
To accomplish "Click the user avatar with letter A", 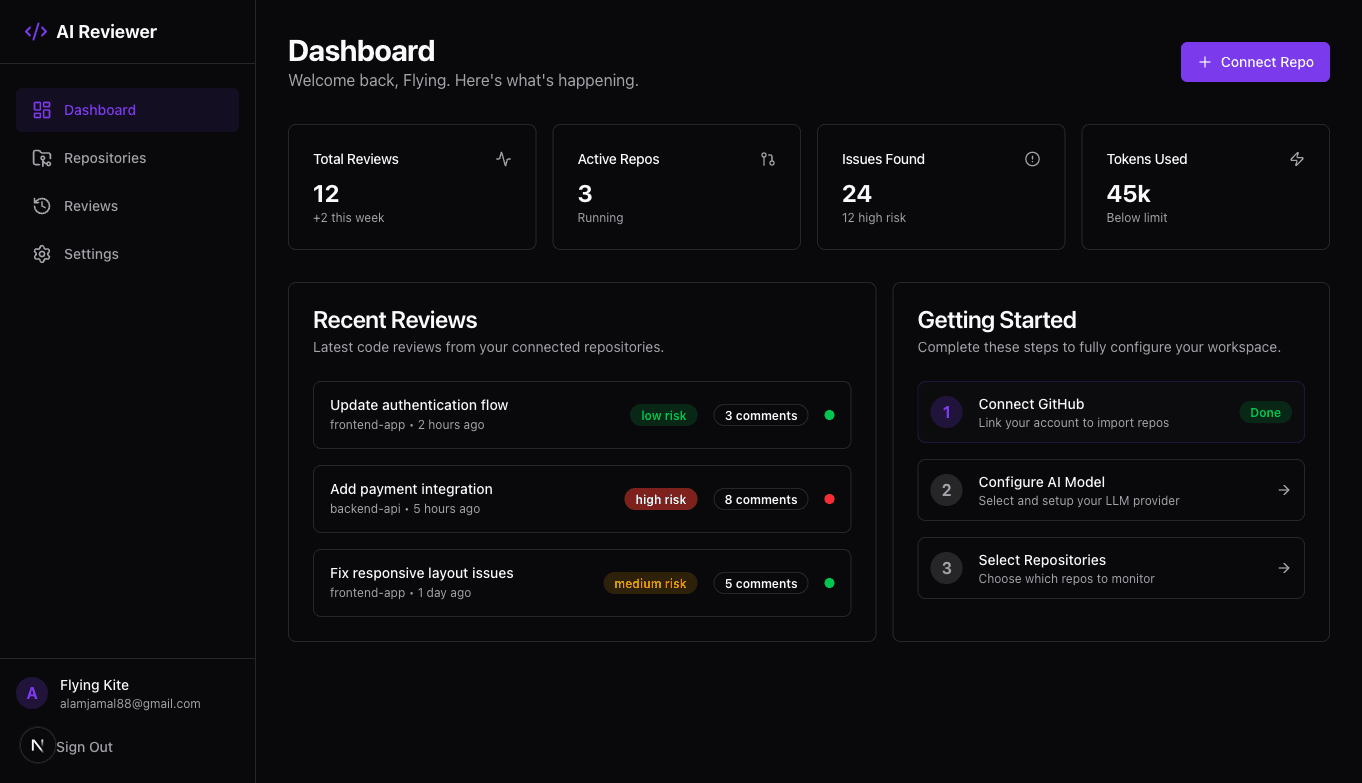I will [32, 693].
